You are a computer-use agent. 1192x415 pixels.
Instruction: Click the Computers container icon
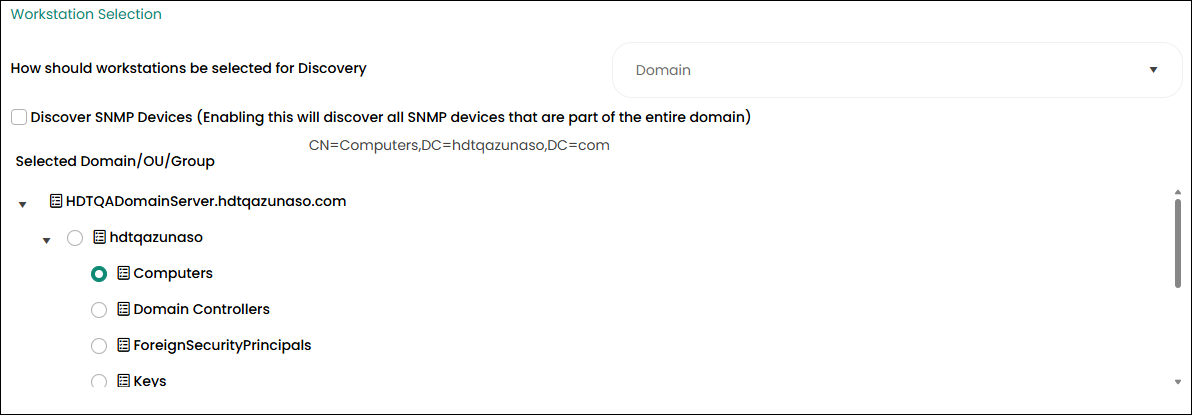pos(124,273)
